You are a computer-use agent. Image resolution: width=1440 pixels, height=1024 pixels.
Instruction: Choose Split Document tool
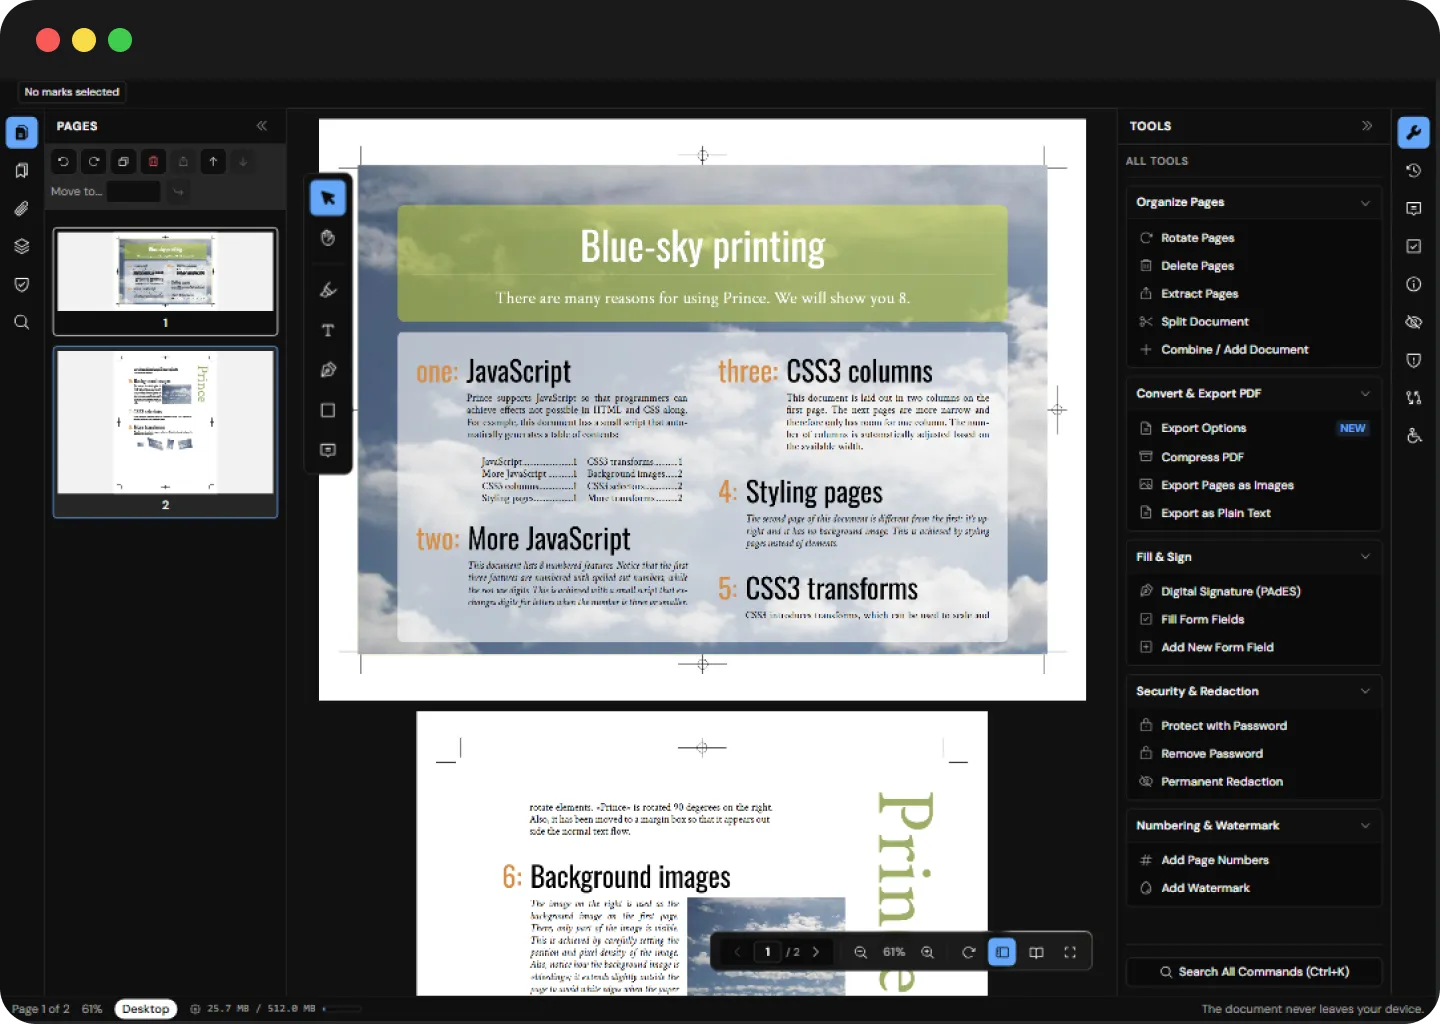1254,322
